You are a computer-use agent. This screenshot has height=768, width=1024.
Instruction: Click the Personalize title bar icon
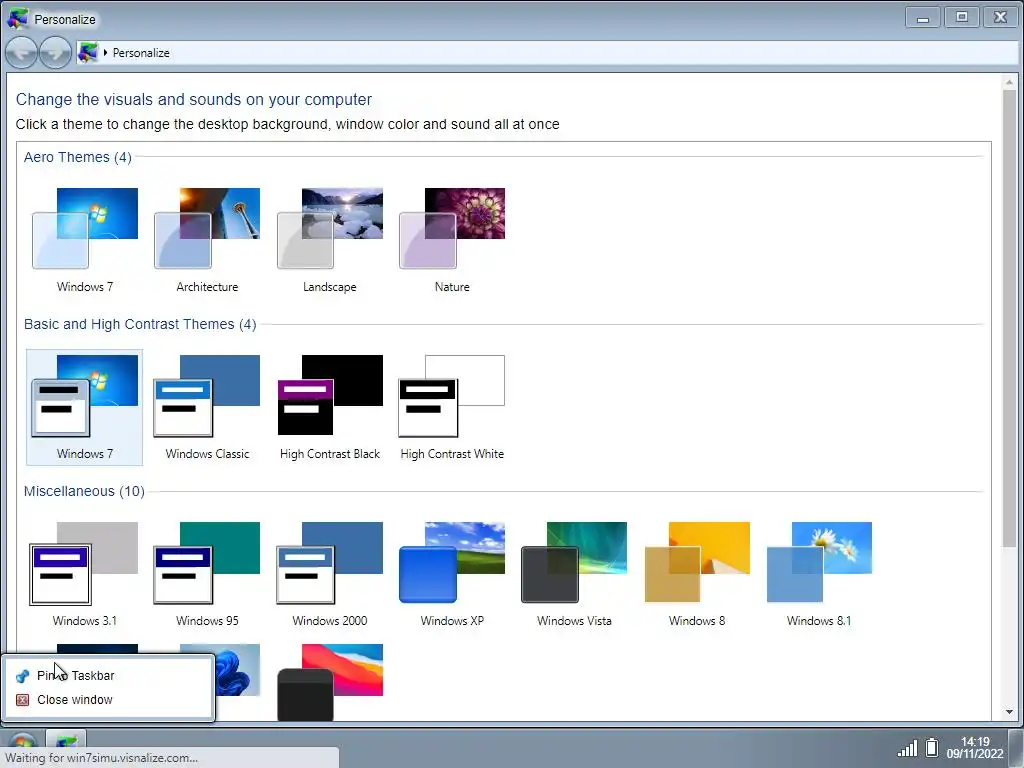18,19
